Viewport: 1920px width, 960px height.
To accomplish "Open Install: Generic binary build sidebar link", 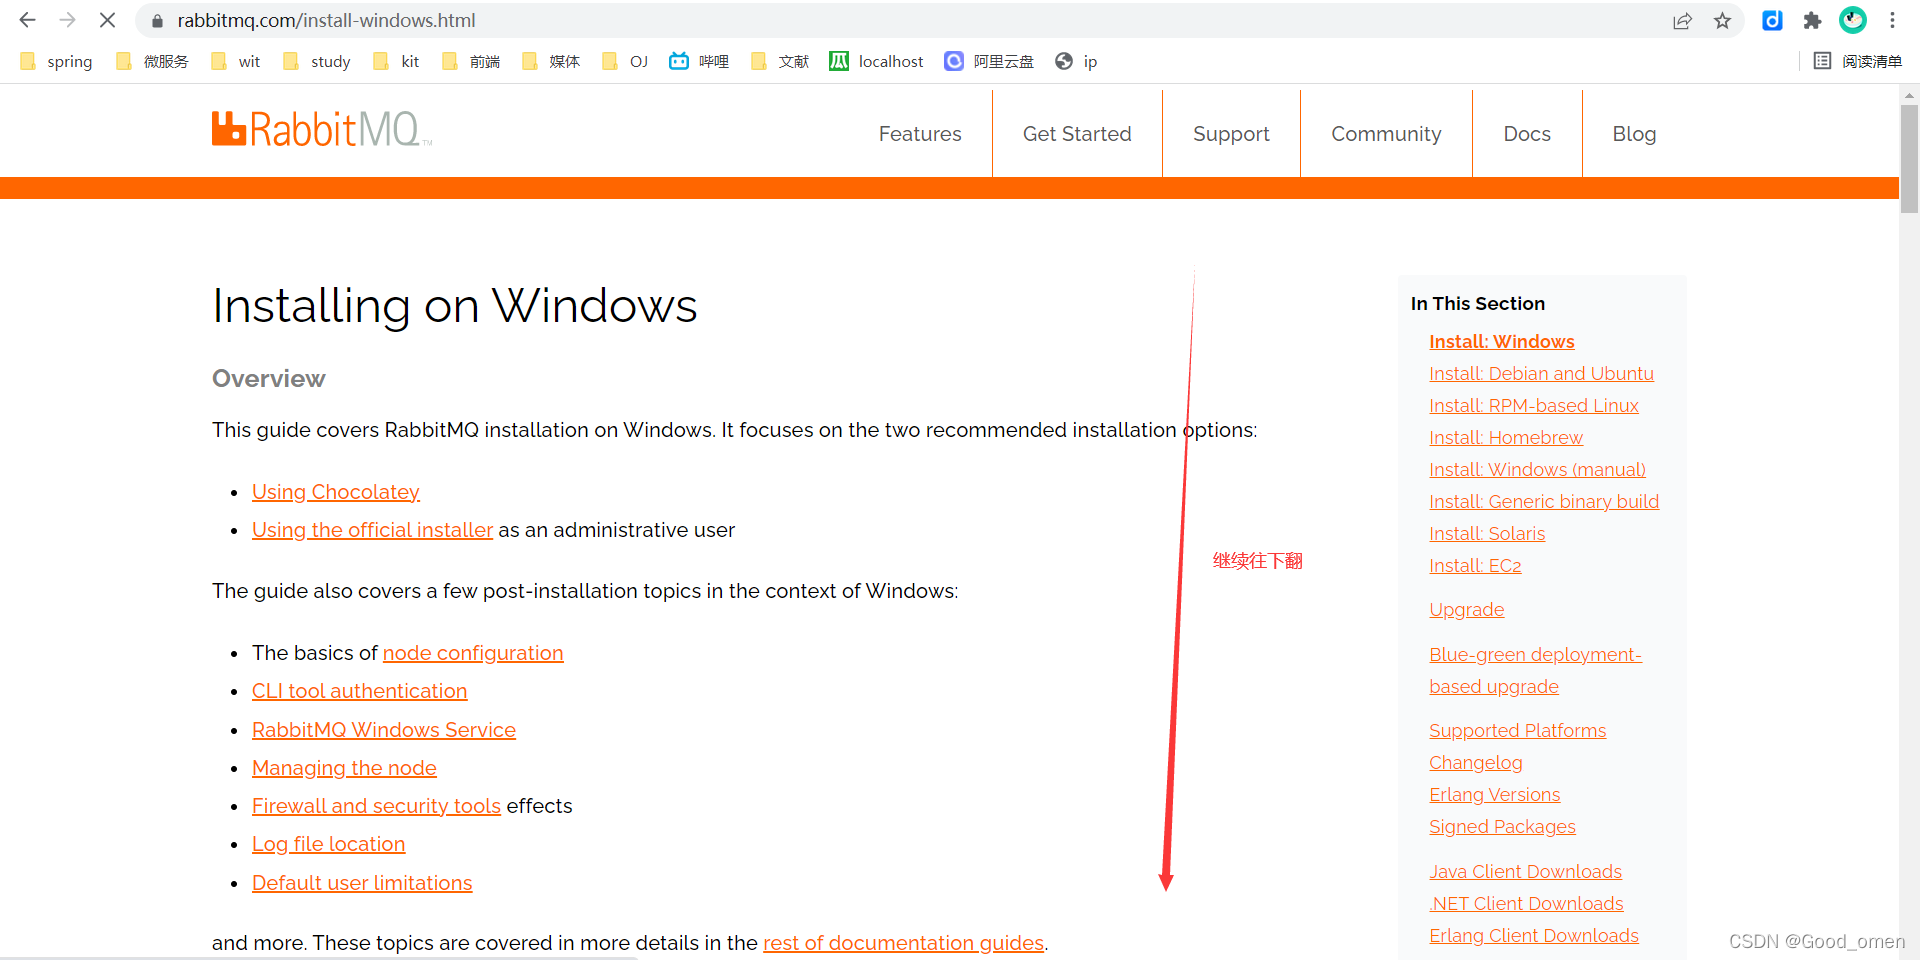I will tap(1544, 502).
